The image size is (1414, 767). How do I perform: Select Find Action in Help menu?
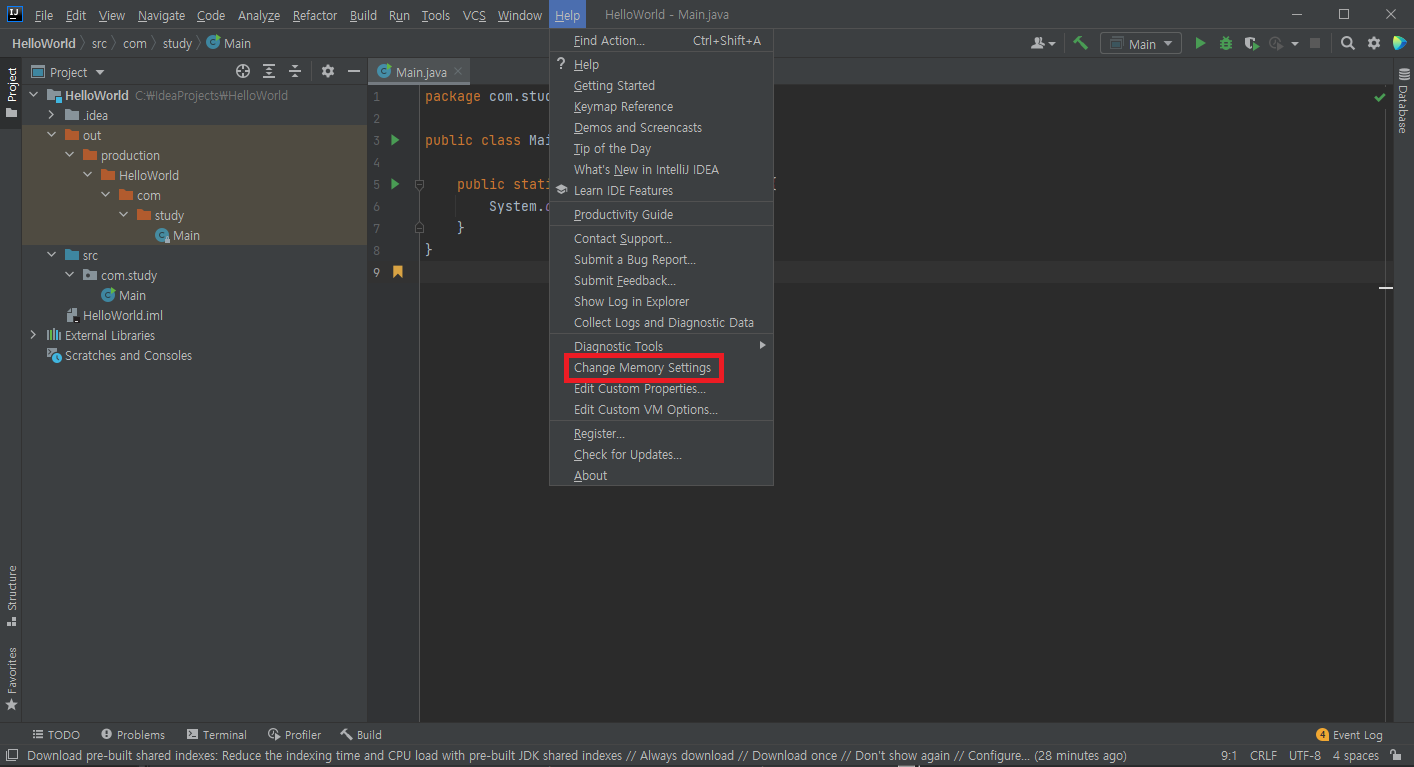coord(661,40)
